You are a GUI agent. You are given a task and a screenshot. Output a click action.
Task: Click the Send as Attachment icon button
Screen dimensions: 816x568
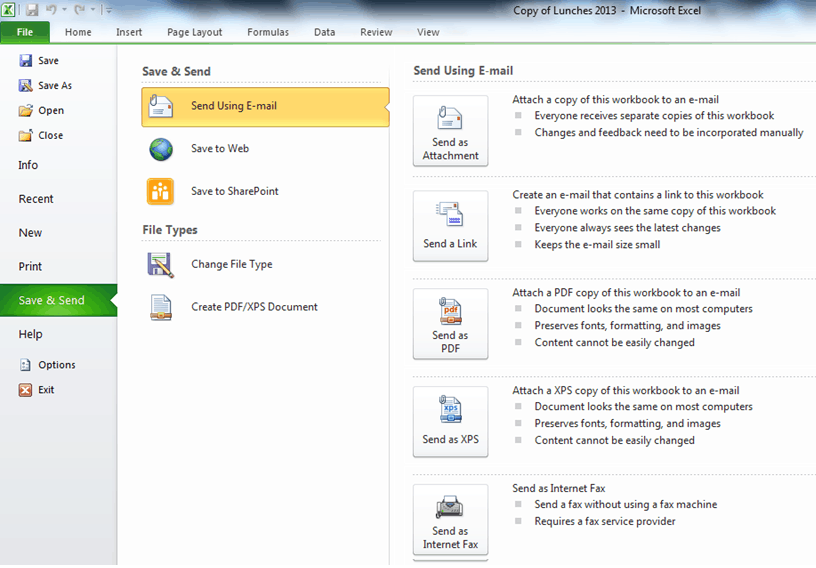[x=450, y=131]
